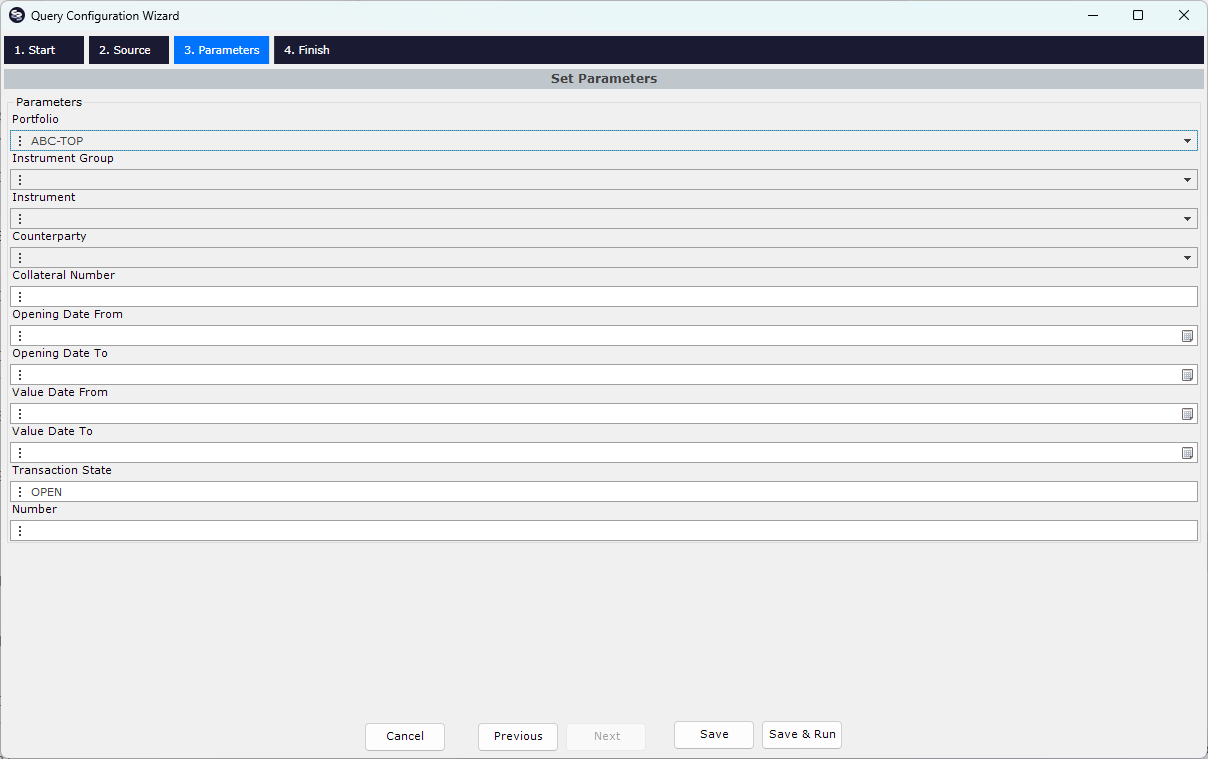Go to the 1. Start step tab
This screenshot has height=759, width=1208.
[43, 50]
